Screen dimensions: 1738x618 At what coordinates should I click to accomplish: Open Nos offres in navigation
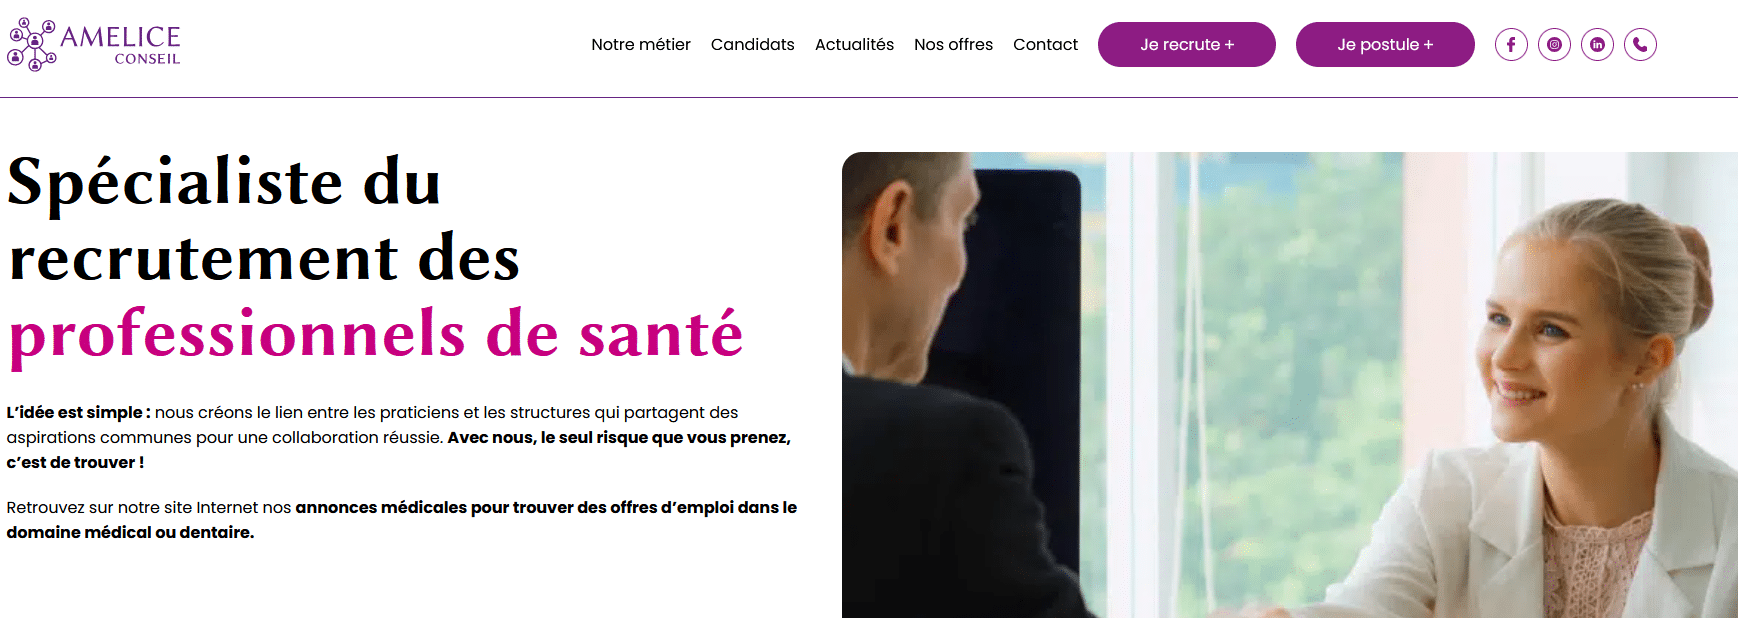coord(953,45)
